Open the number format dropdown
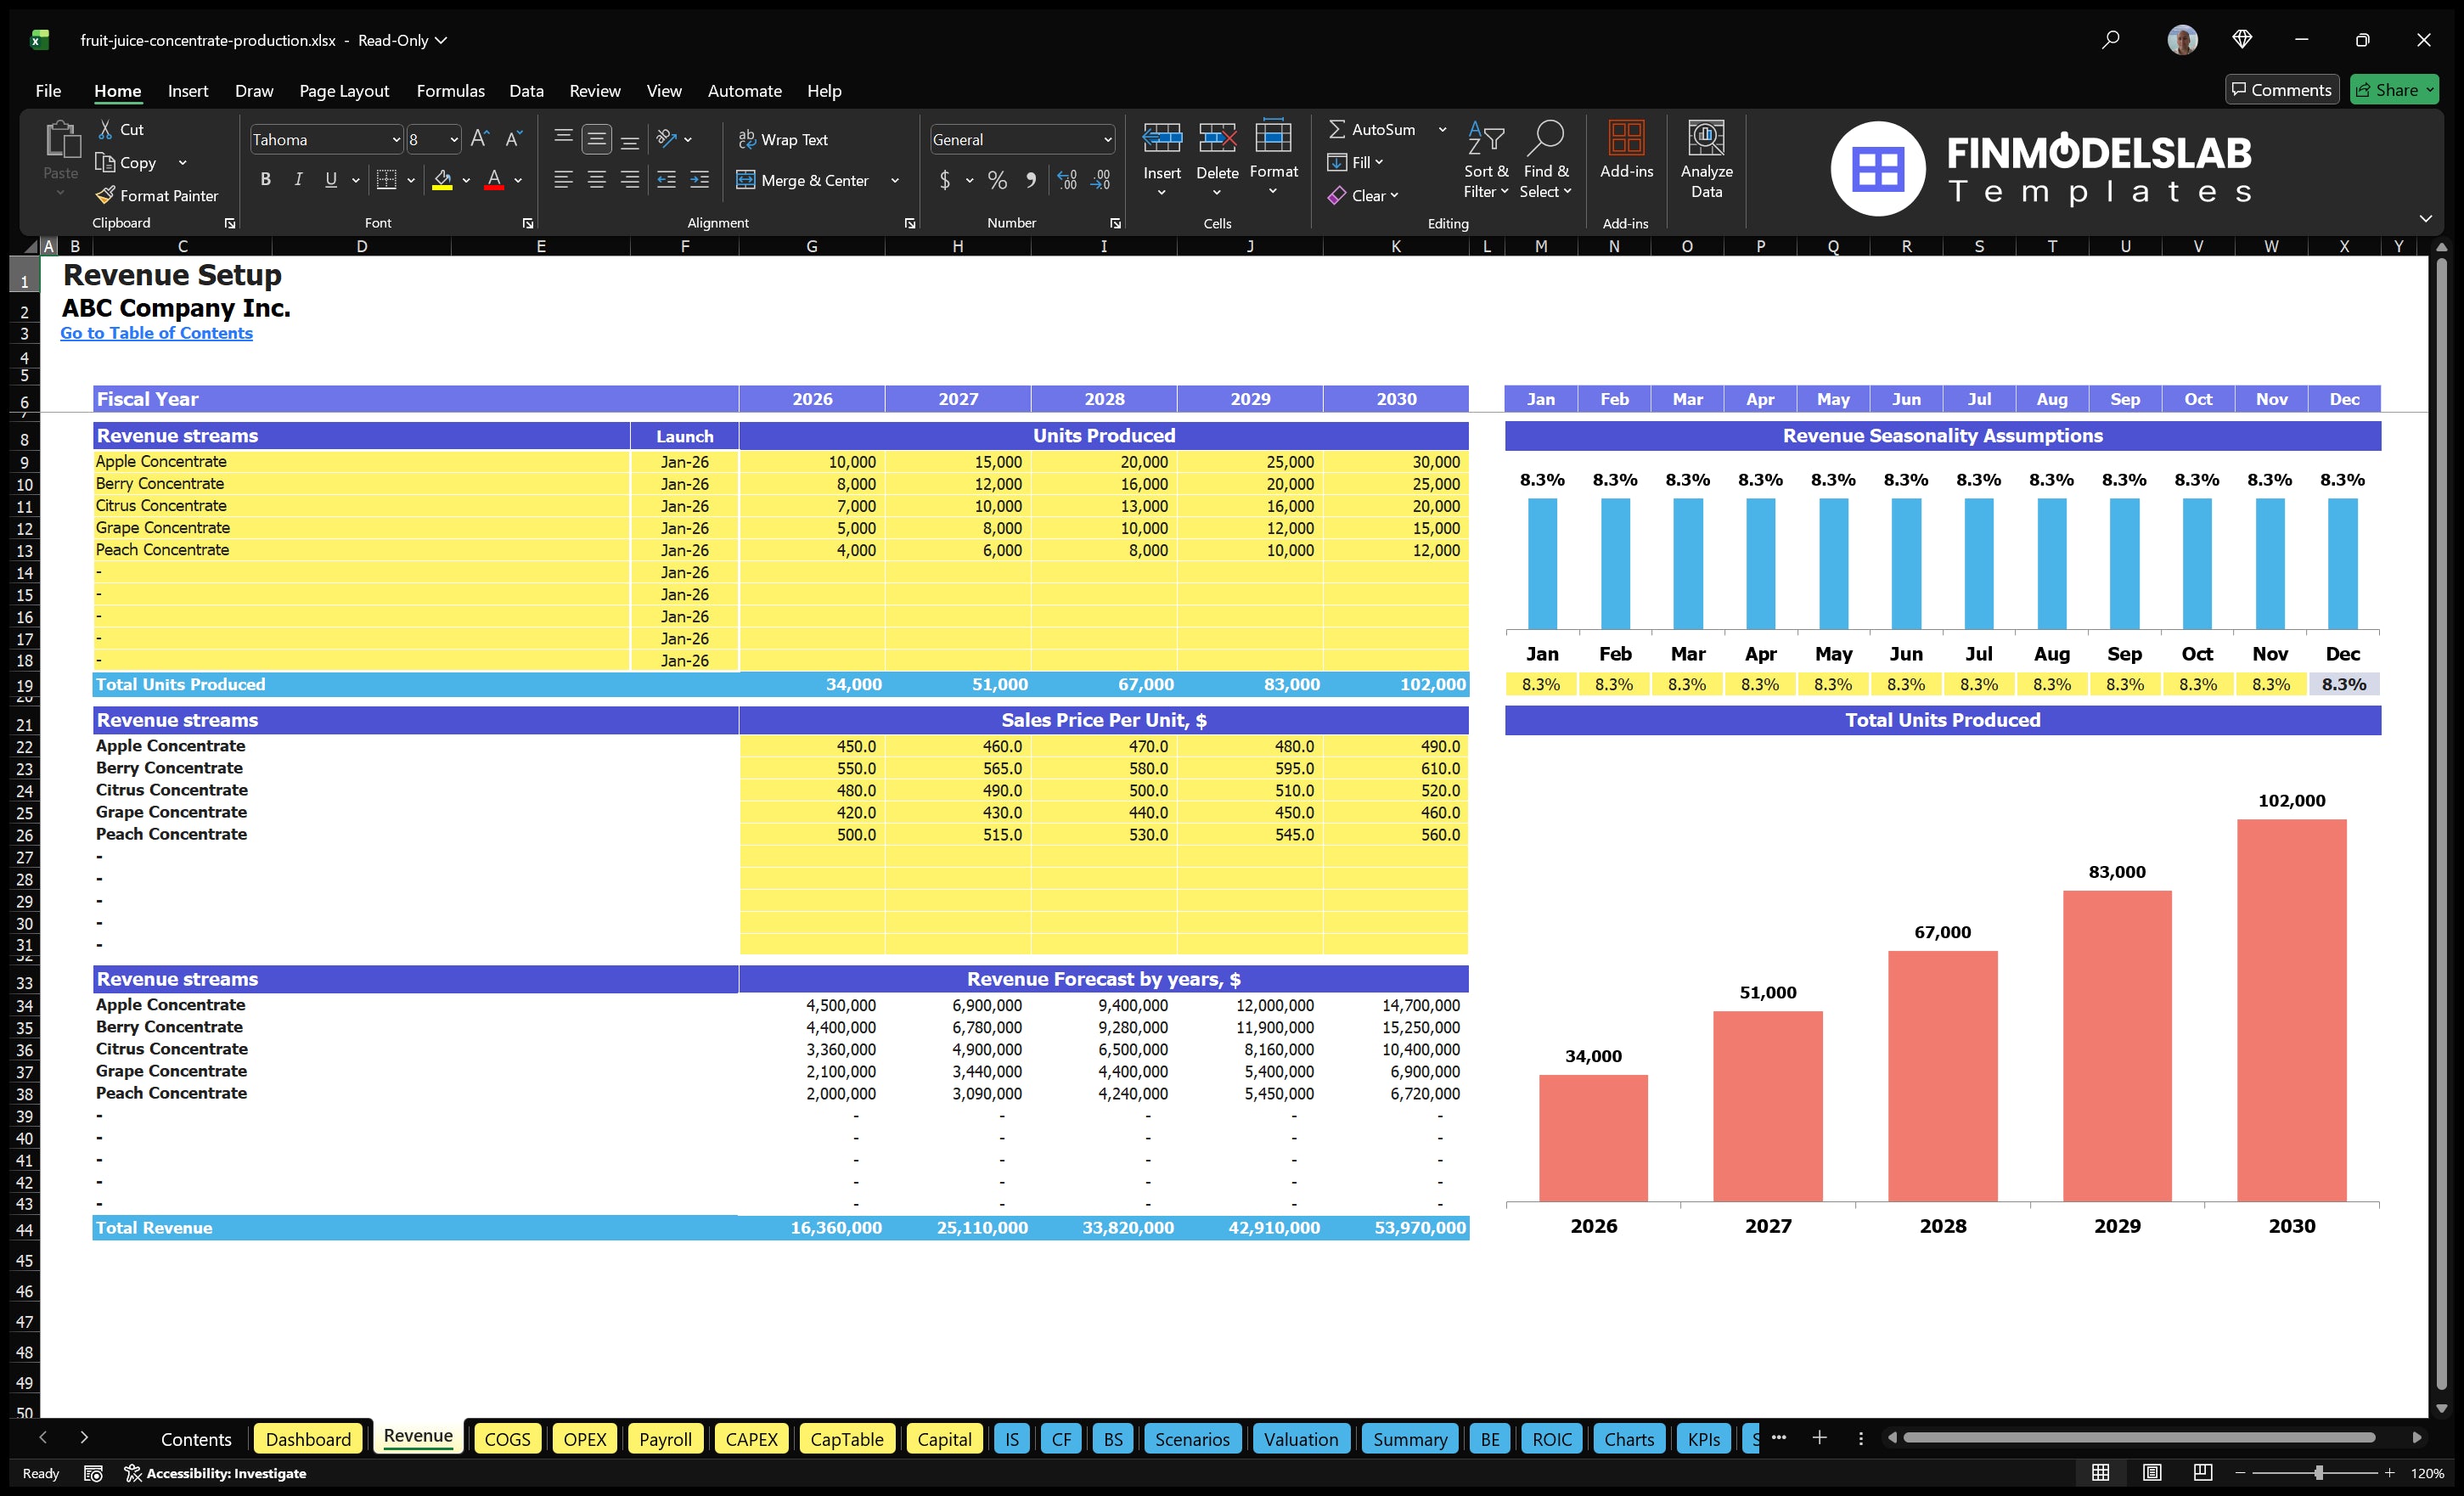Screen dimensions: 2464x1496 click(x=1106, y=139)
